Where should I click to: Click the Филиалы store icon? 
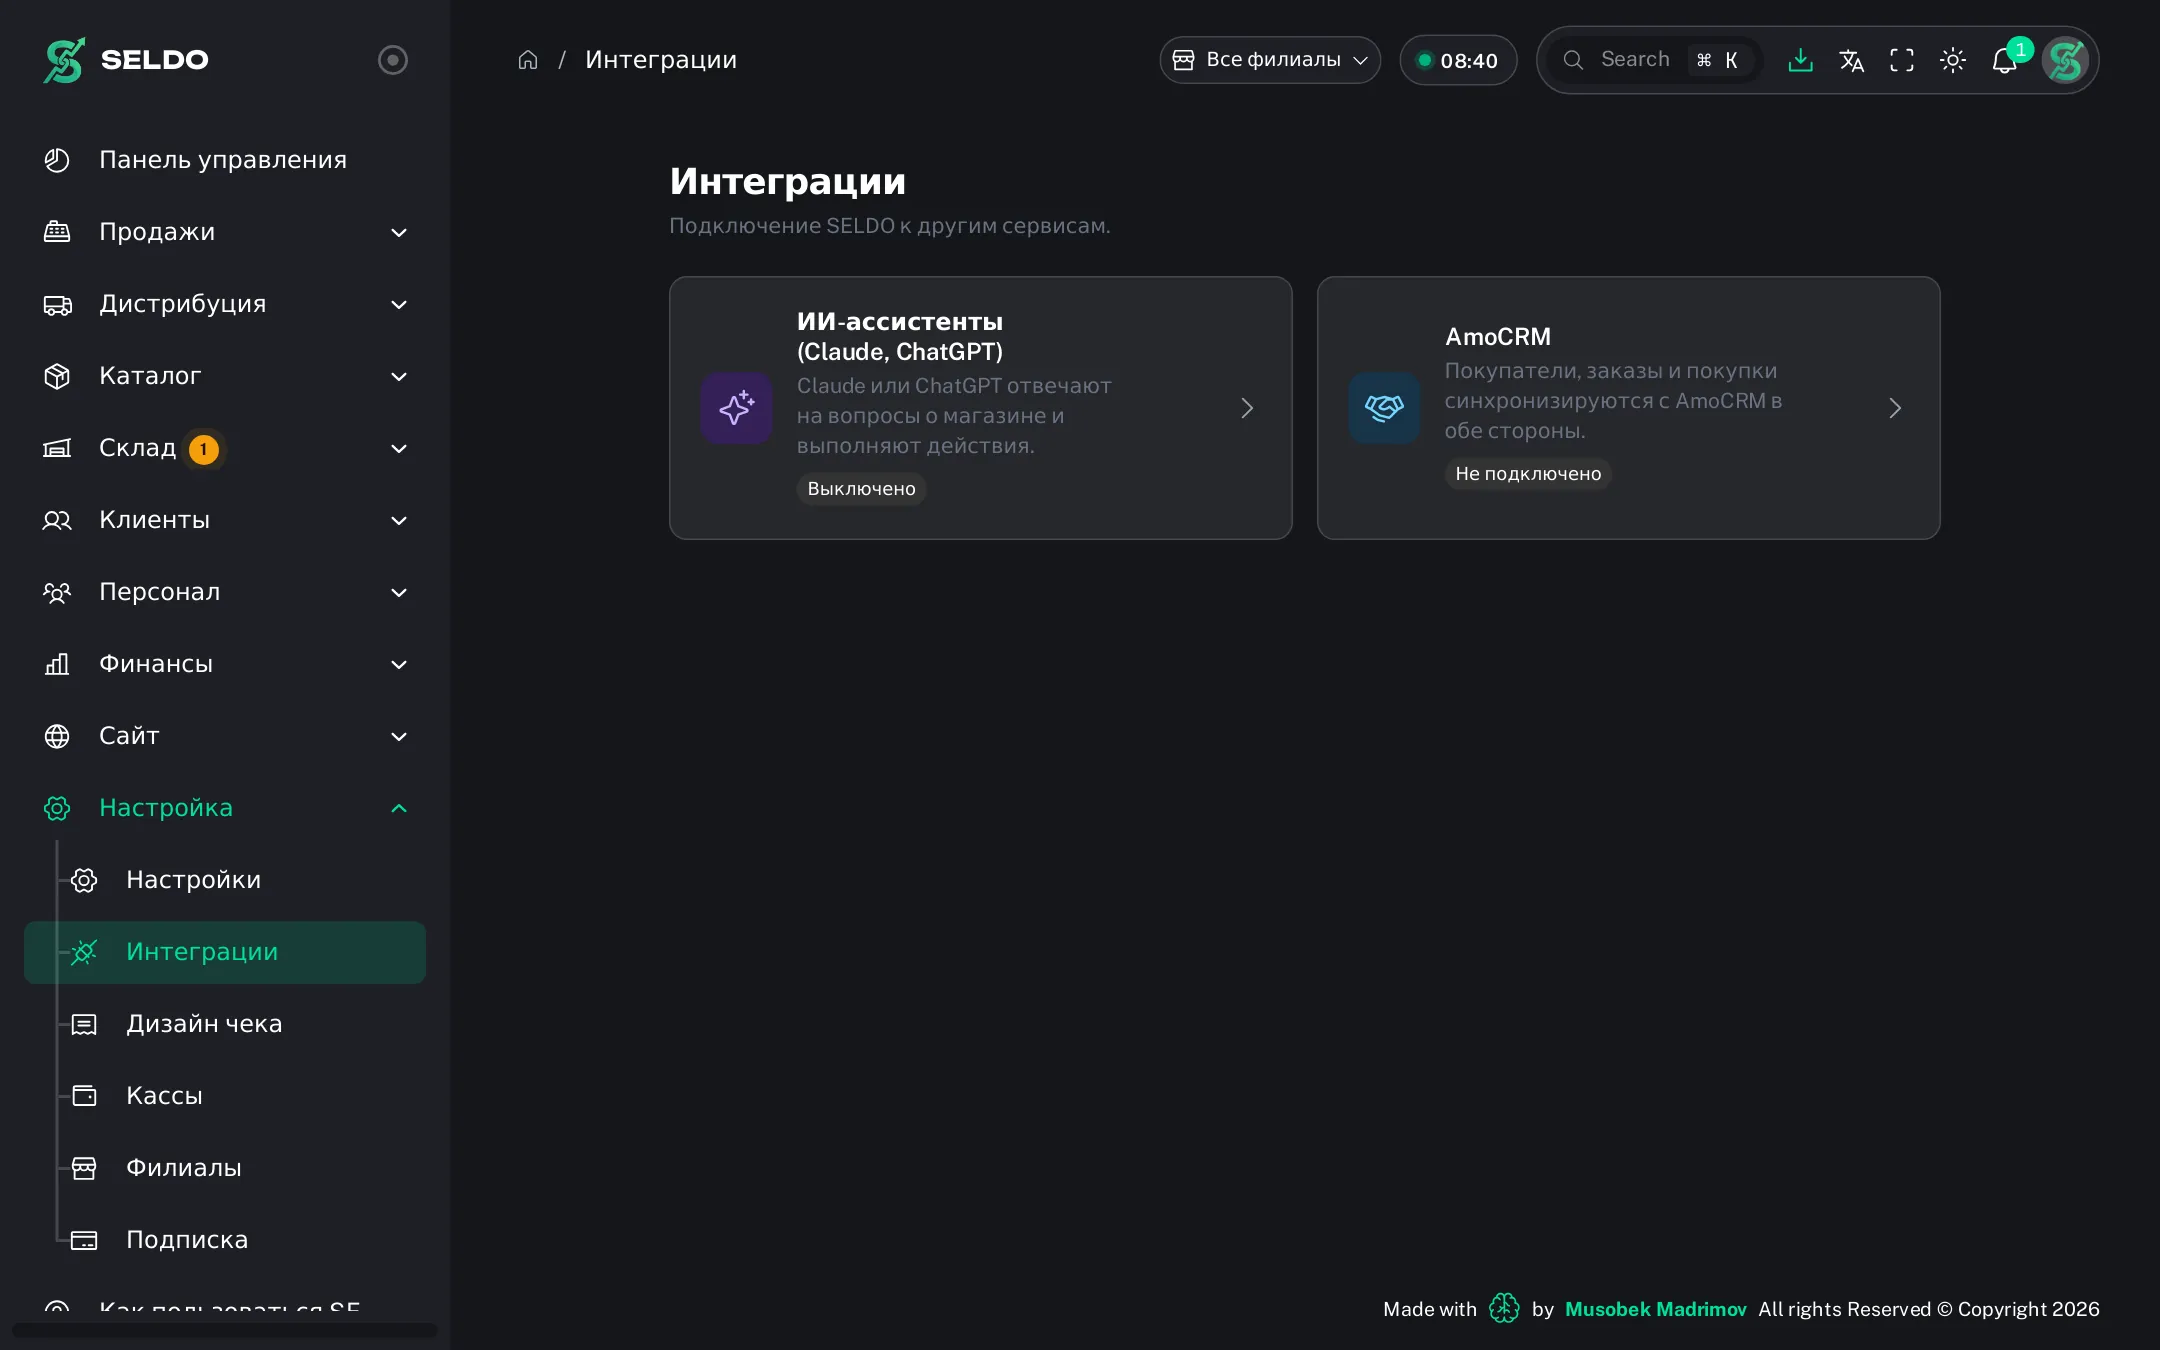point(84,1168)
